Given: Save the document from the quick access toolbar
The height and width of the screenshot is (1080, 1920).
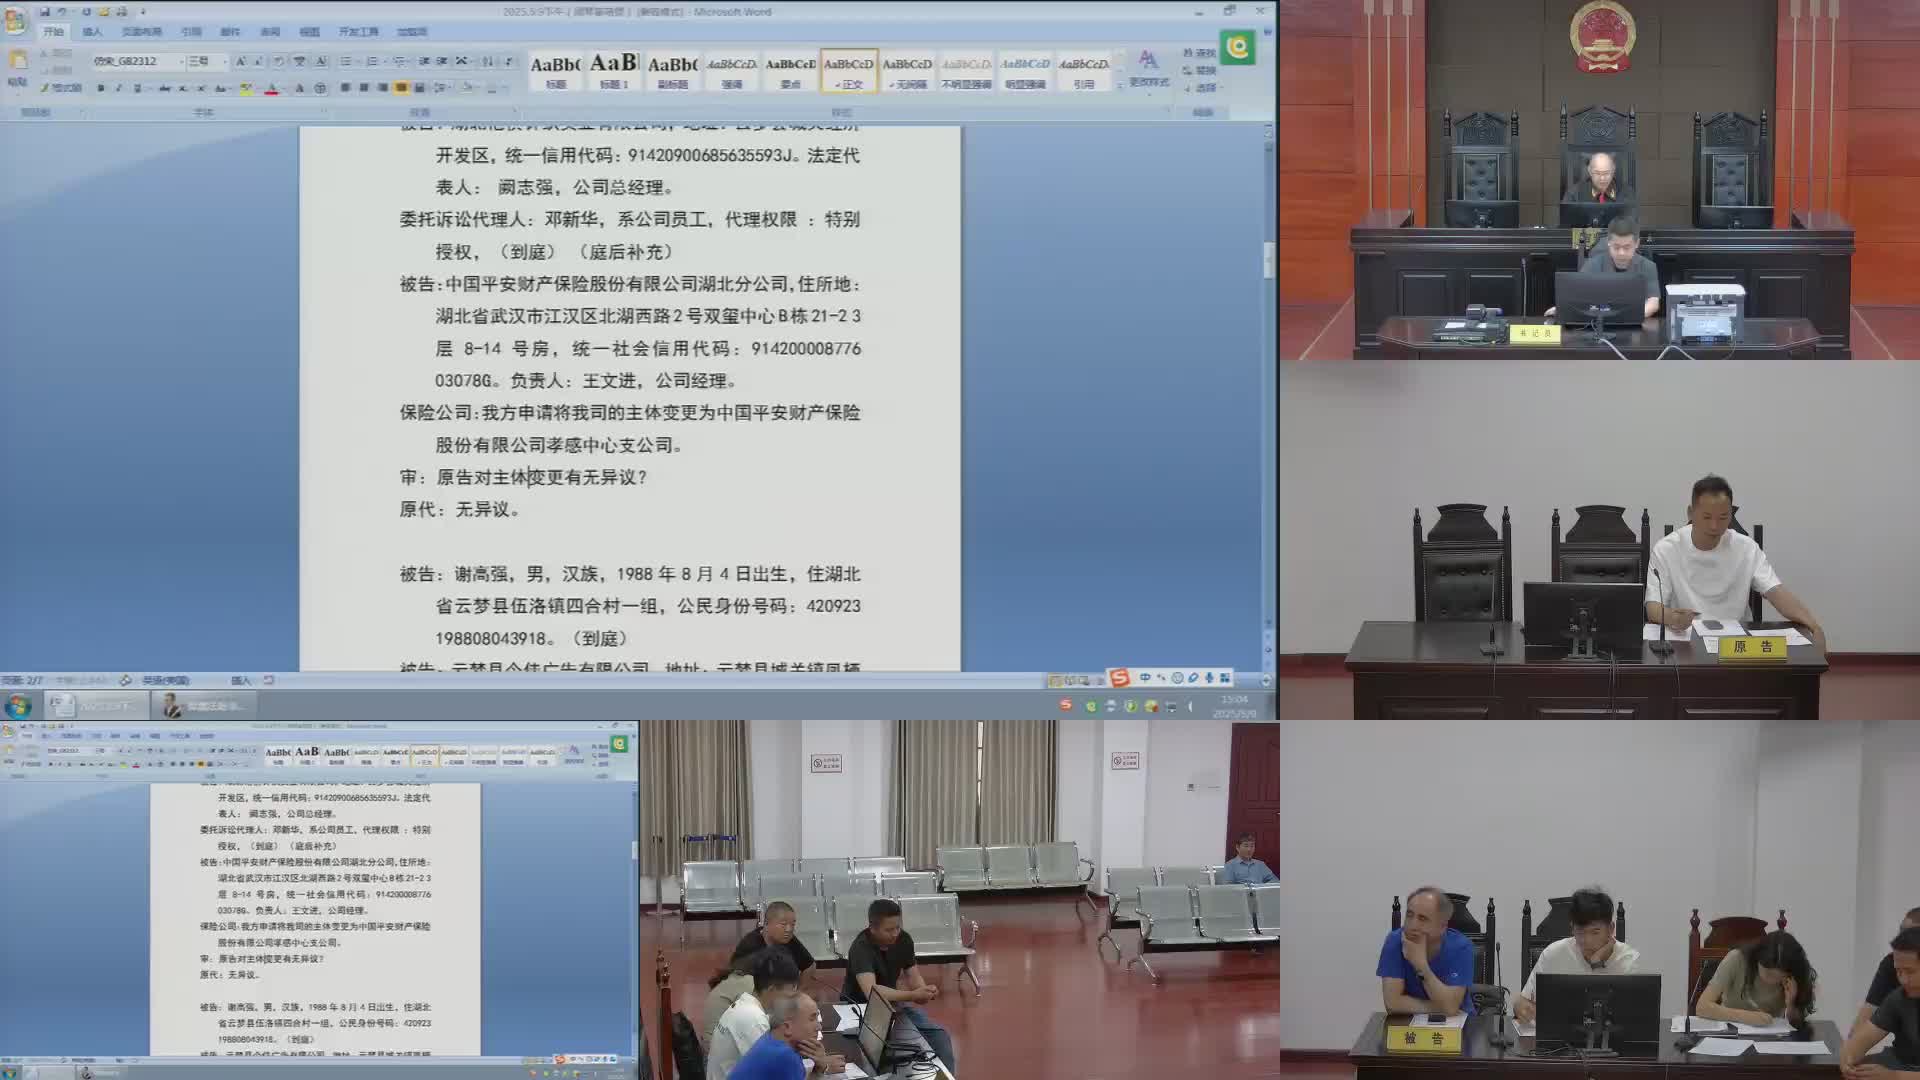Looking at the screenshot, I should coord(44,12).
